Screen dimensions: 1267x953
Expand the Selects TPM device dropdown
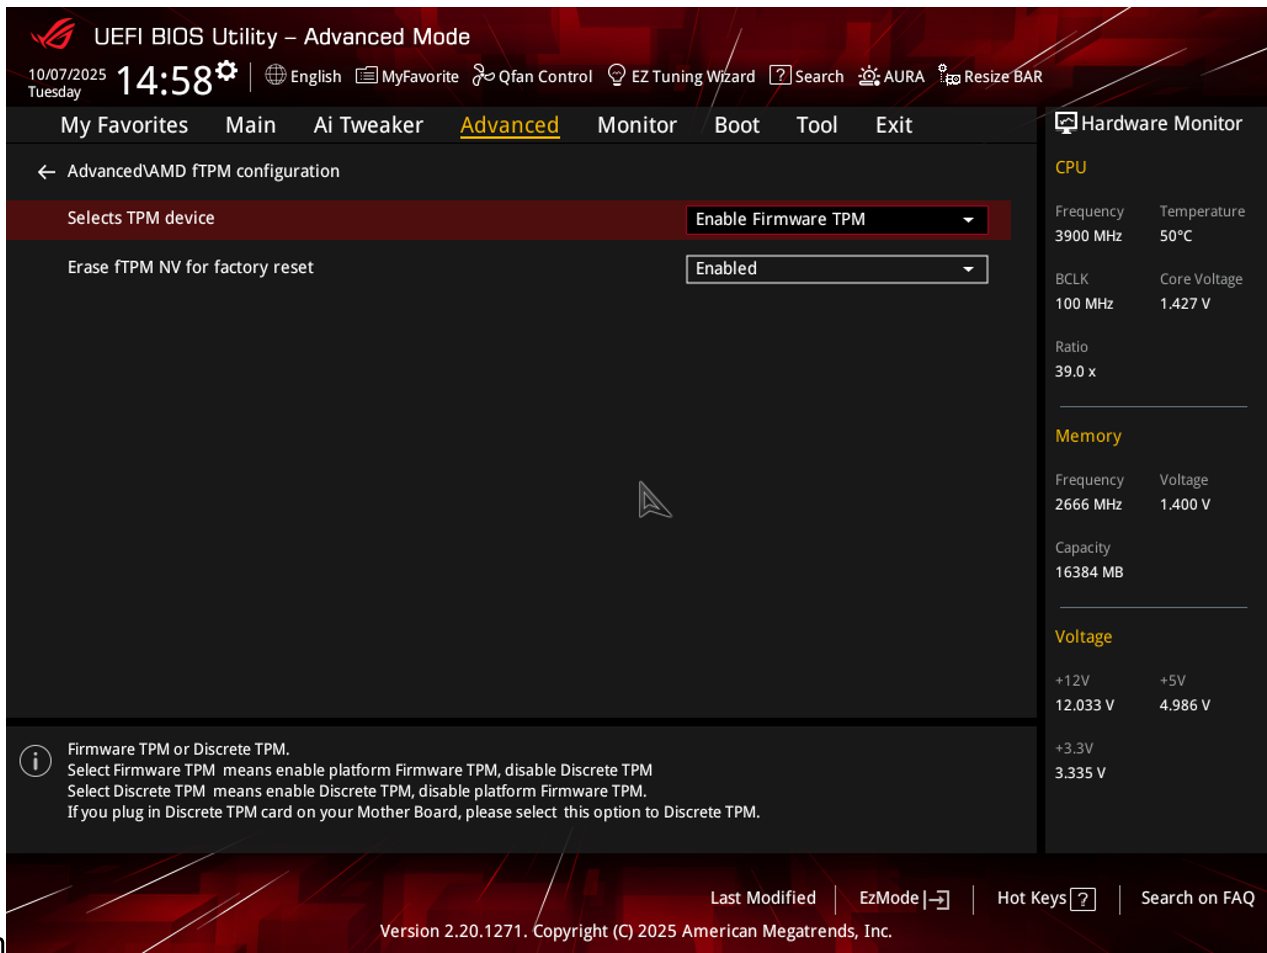coord(836,220)
